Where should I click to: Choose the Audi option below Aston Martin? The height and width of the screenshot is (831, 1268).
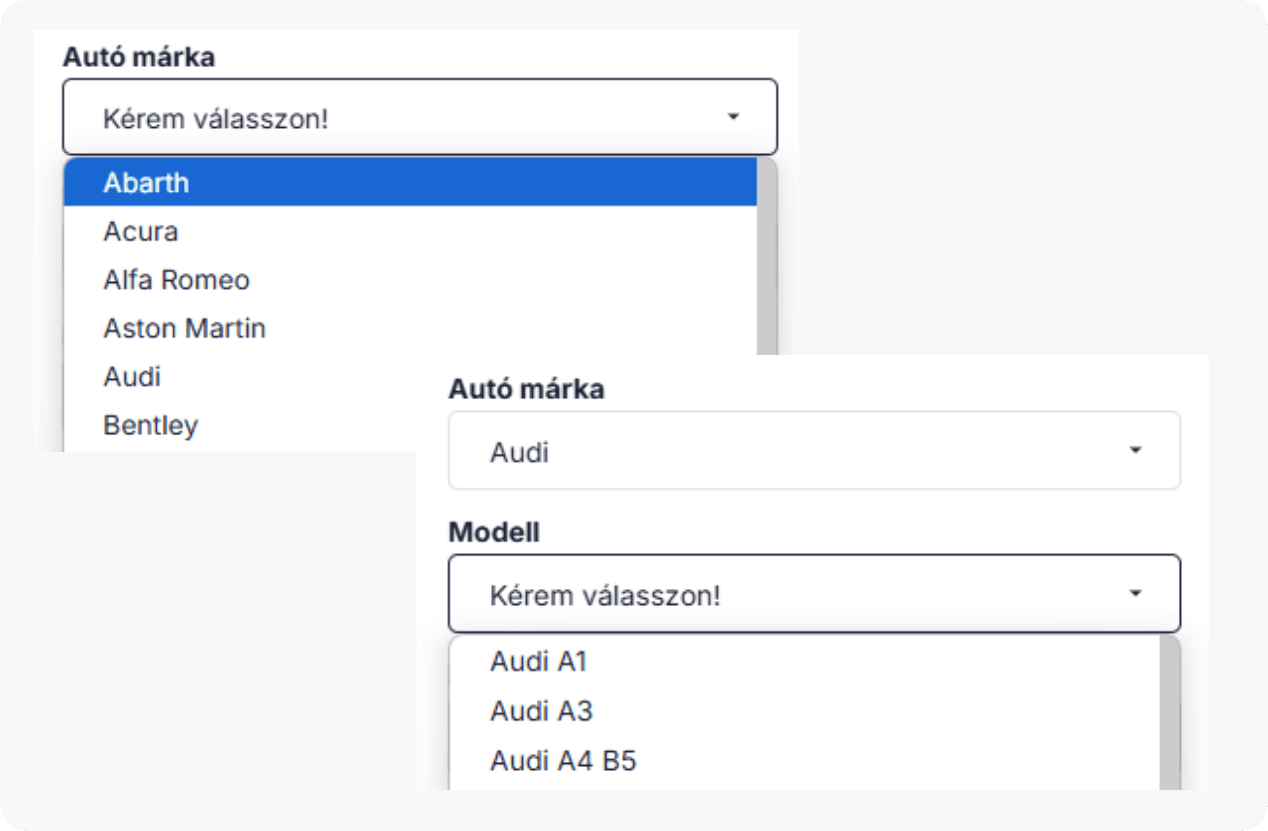click(132, 377)
